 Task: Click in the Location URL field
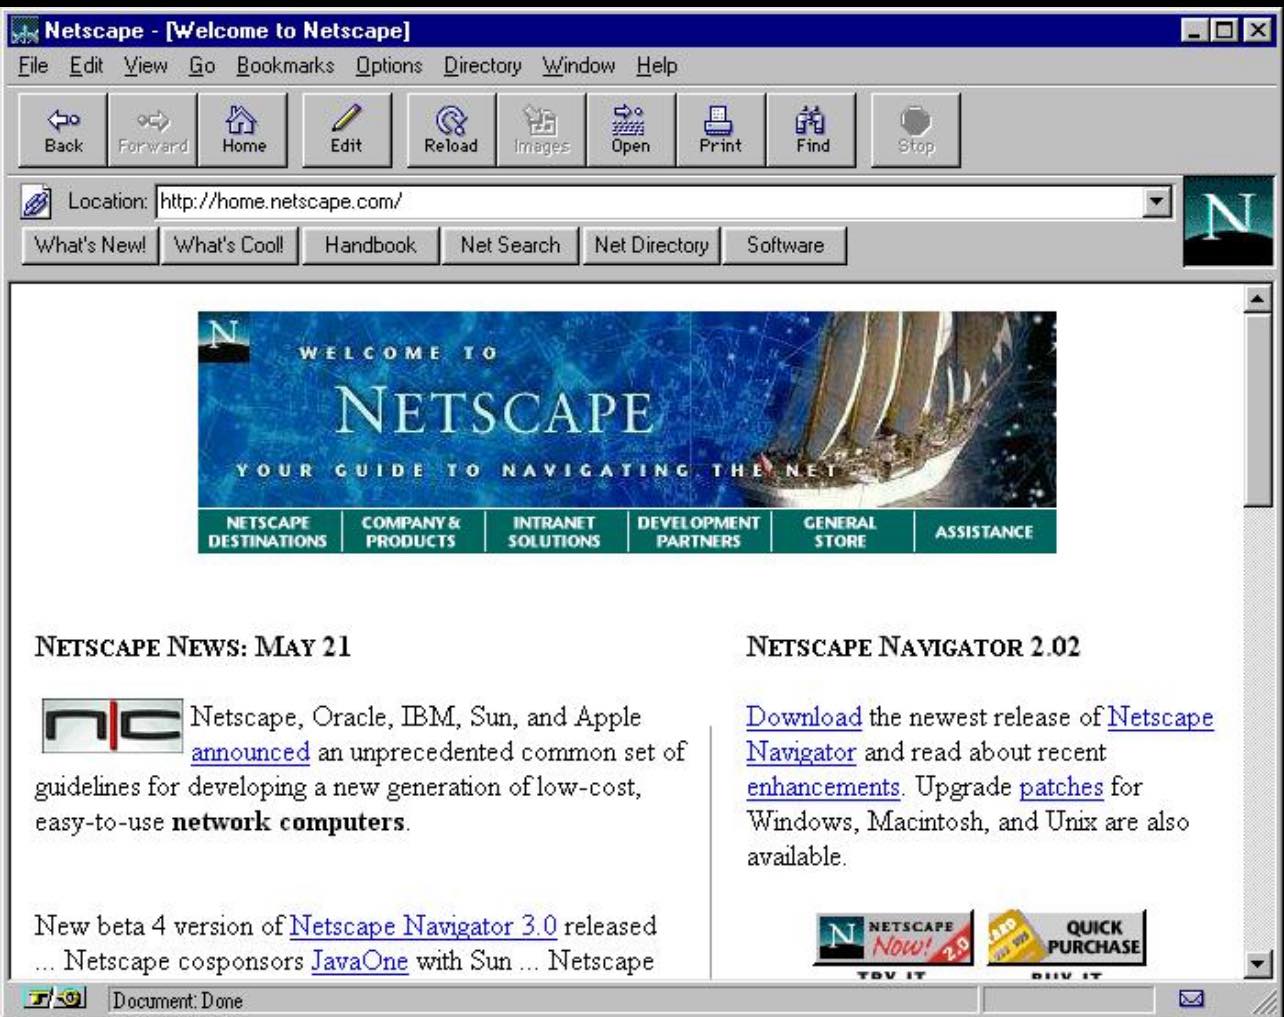[650, 202]
